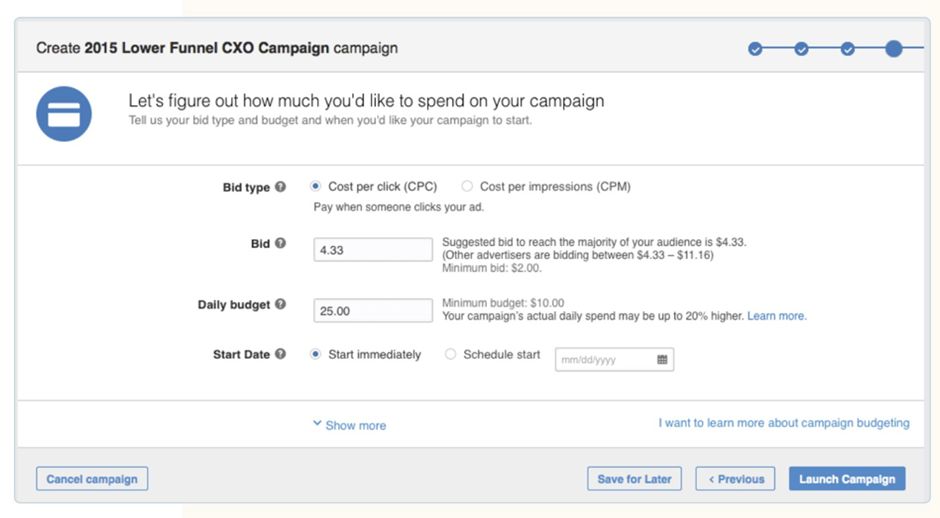This screenshot has height=518, width=940.
Task: Expand the Show more section
Action: [x=349, y=425]
